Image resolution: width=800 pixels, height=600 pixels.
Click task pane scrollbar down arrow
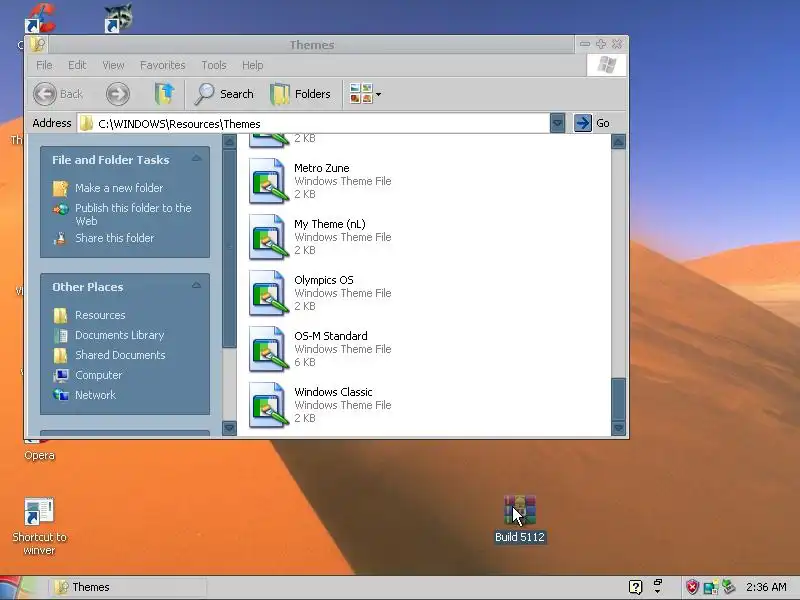(230, 428)
